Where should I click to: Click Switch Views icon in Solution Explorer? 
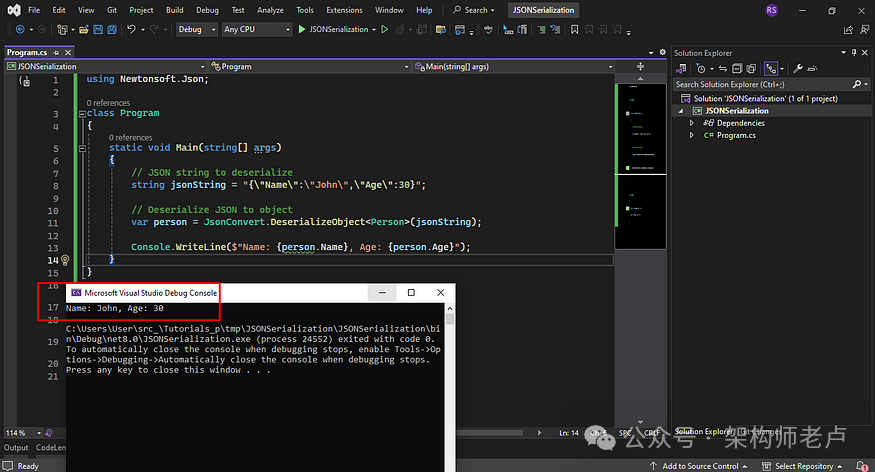(681, 69)
